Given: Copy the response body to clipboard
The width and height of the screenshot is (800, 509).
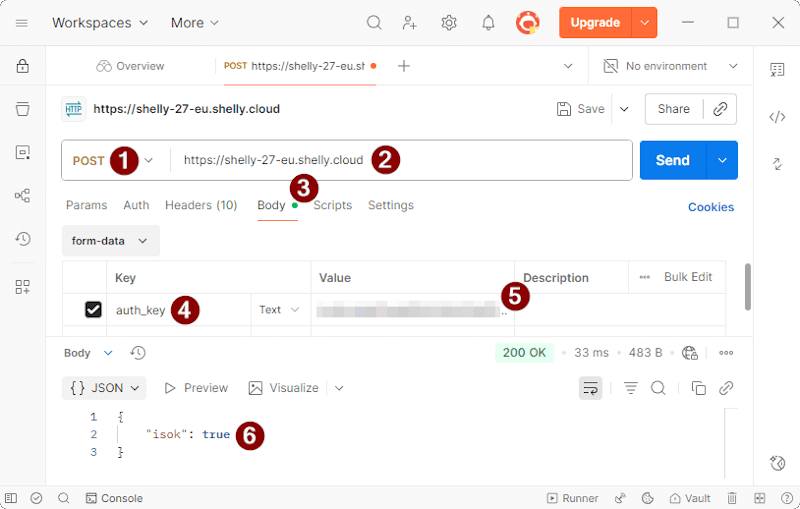Looking at the screenshot, I should (x=699, y=388).
